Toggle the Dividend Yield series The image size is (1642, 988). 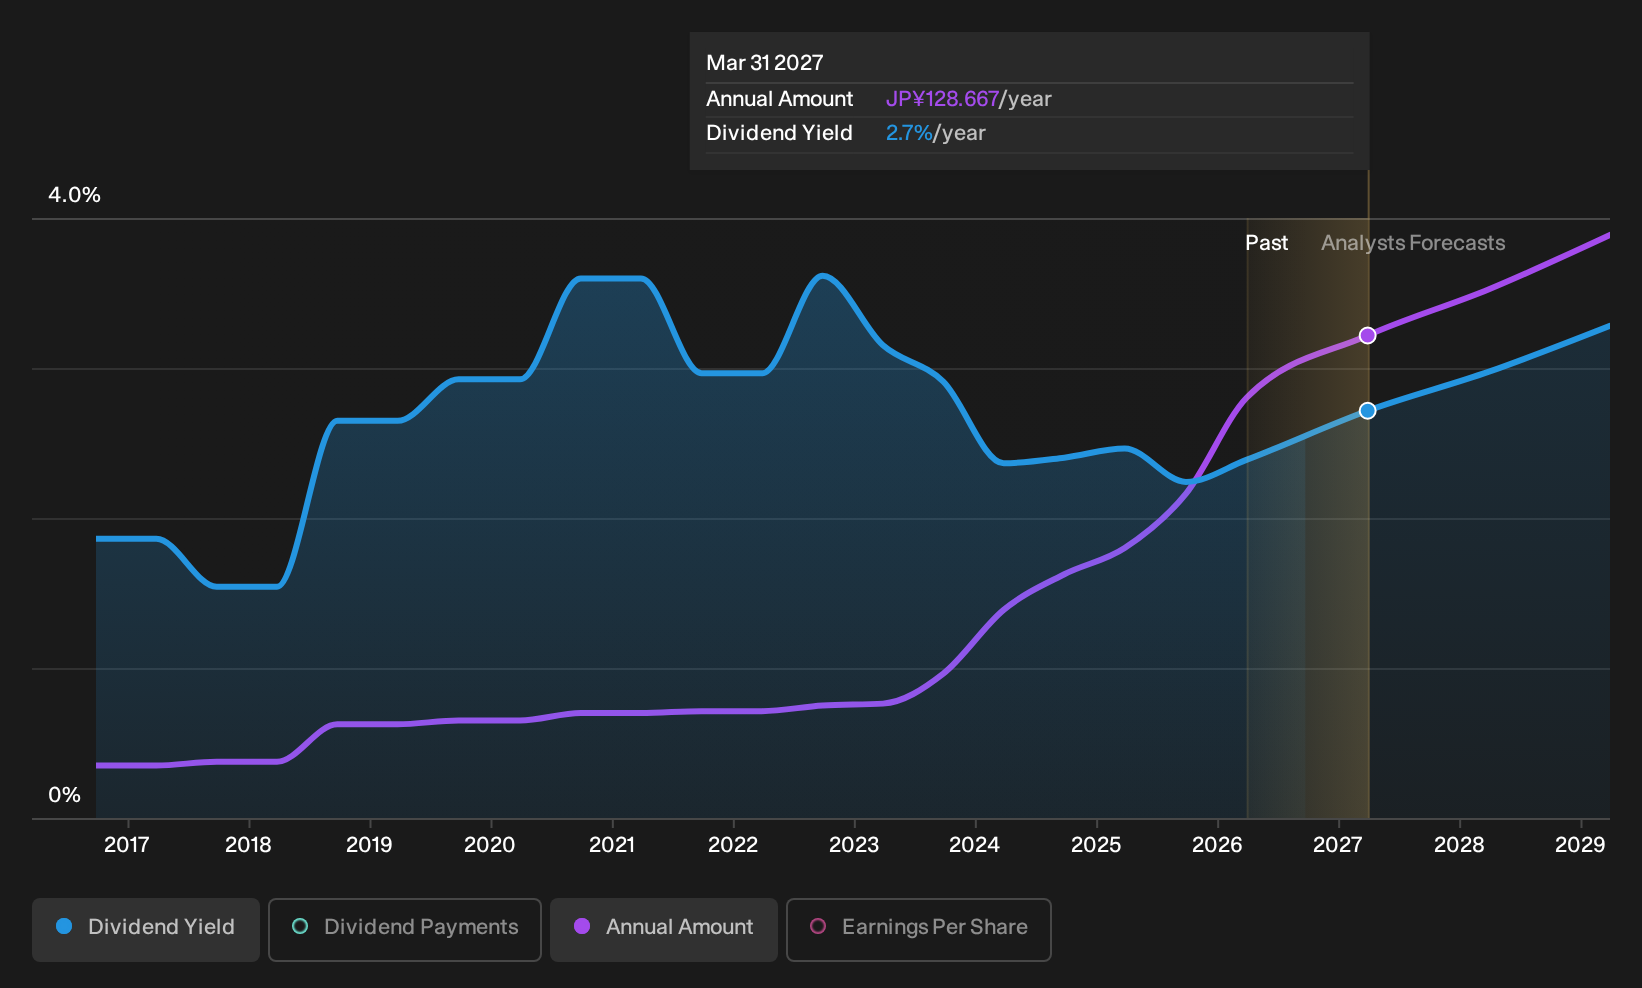146,929
